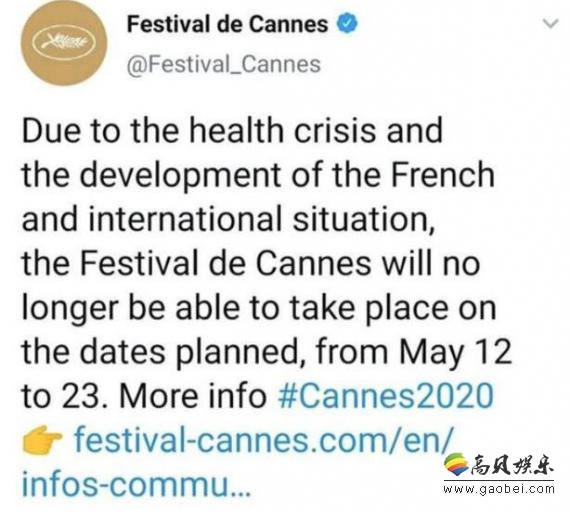Image resolution: width=570 pixels, height=512 pixels.
Task: Click the truncated infos-commu… link text
Action: click(x=136, y=484)
